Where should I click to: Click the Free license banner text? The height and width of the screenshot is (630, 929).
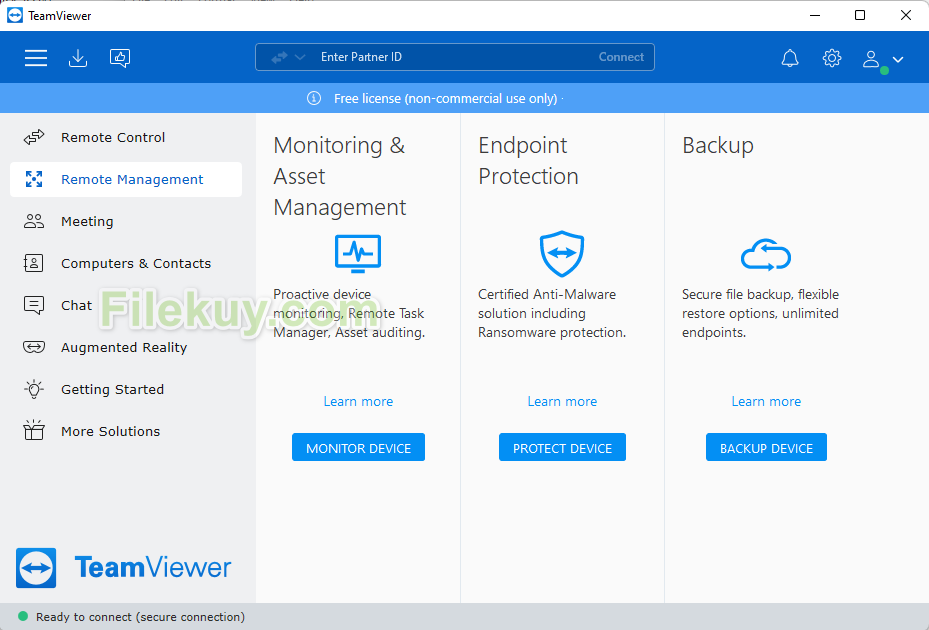[446, 98]
